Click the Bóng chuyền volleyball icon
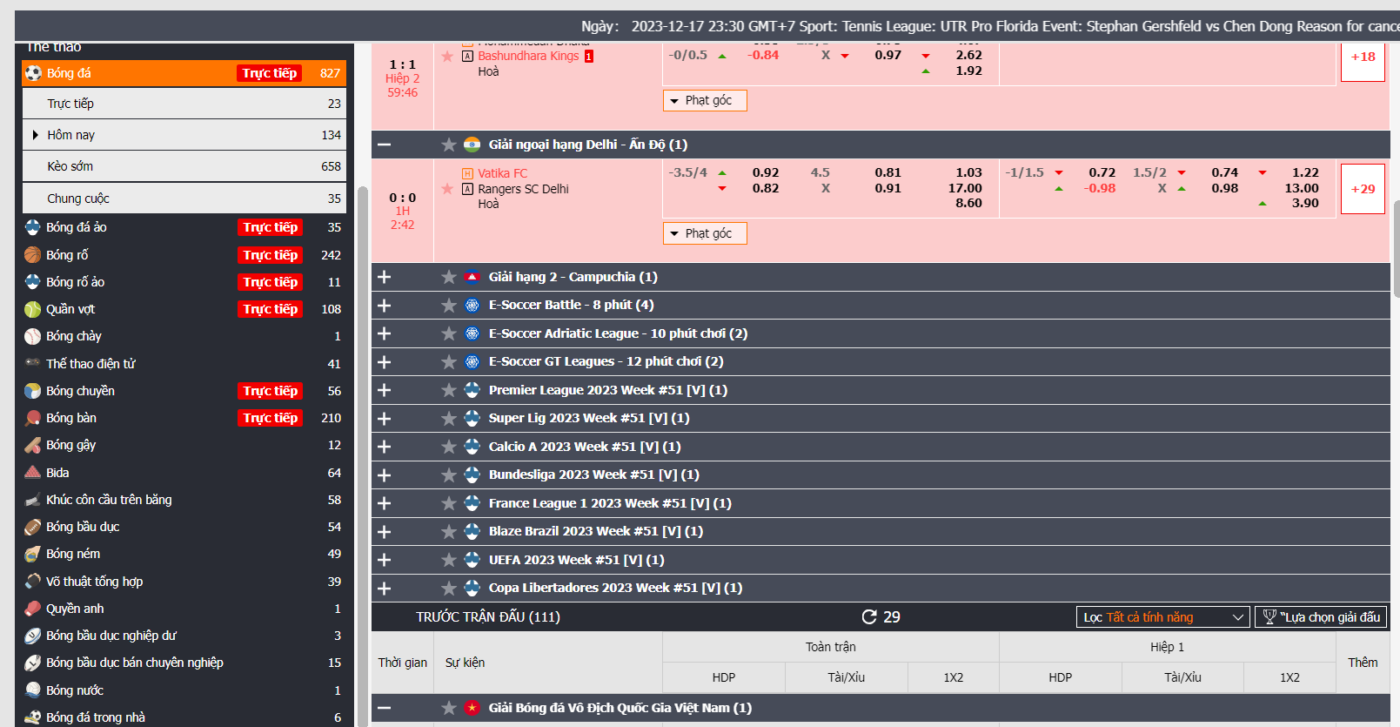The height and width of the screenshot is (727, 1400). point(33,391)
